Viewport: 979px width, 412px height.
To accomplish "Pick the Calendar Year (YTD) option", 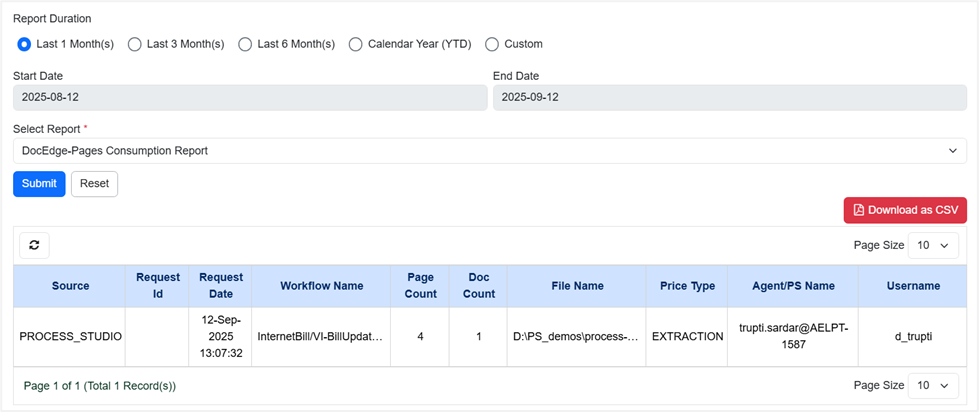I will (x=355, y=44).
